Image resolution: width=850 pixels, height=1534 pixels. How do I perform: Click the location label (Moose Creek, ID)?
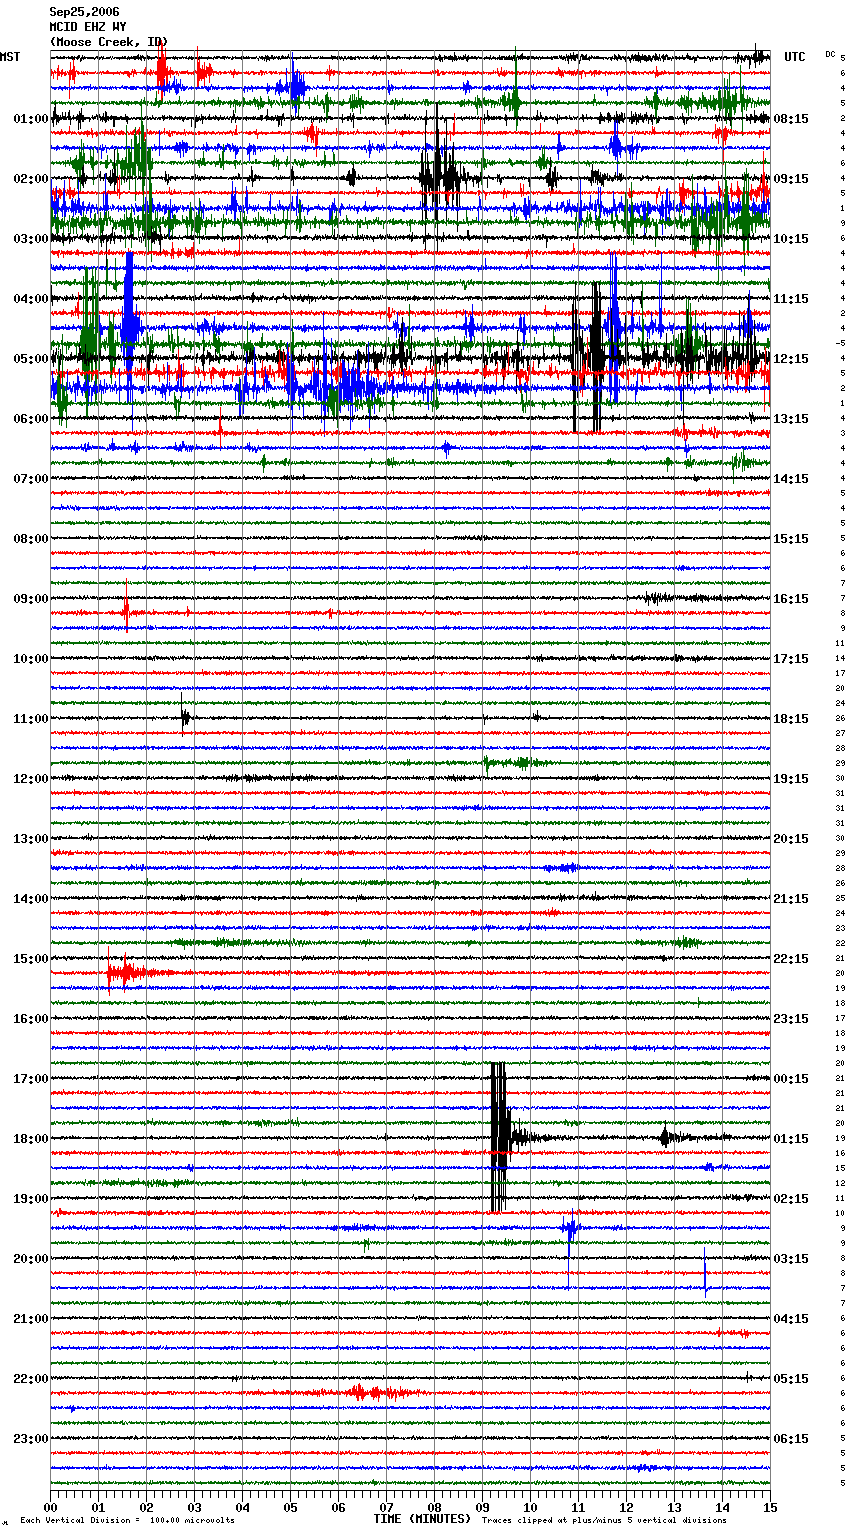(x=108, y=42)
